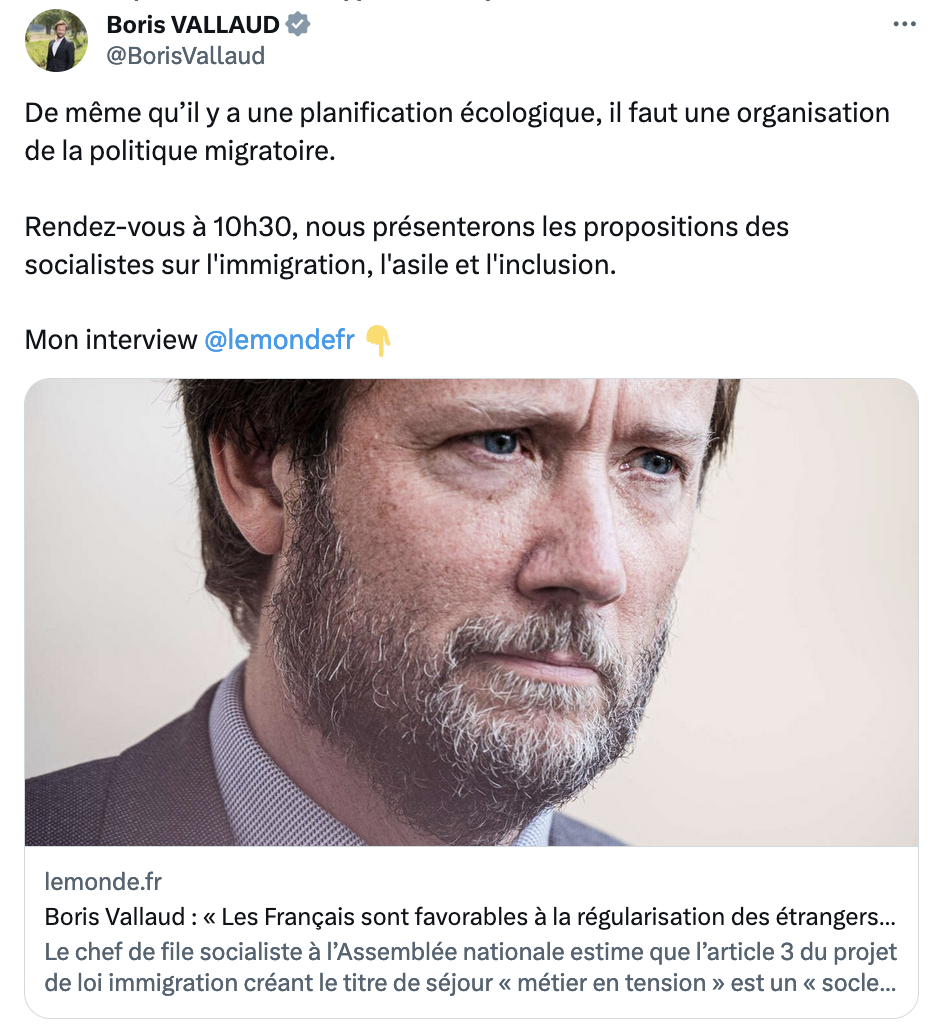Screen dimensions: 942x1030
Task: Click the description line "Le chef de file socialiste"
Action: coord(470,951)
